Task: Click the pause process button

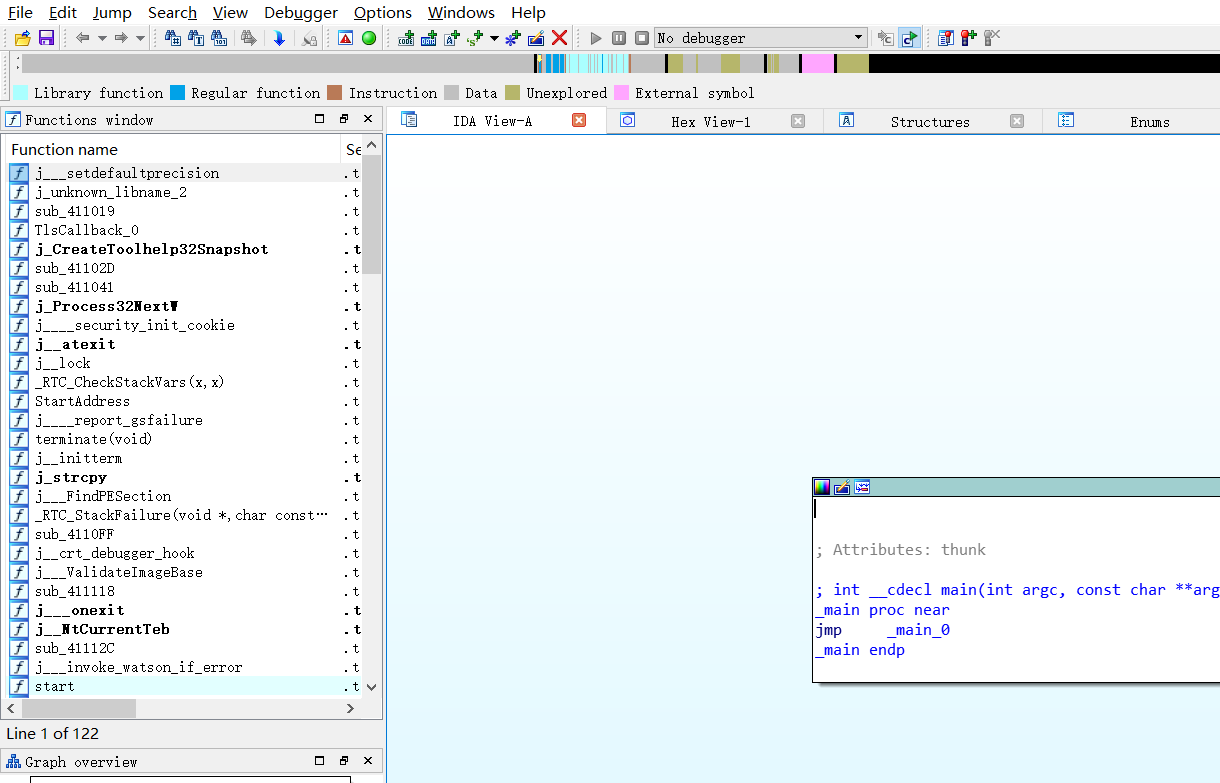Action: coord(619,38)
